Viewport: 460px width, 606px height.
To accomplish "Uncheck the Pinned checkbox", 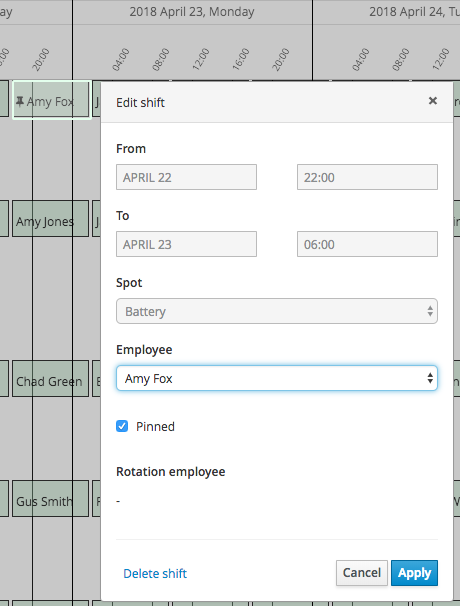I will [x=122, y=426].
